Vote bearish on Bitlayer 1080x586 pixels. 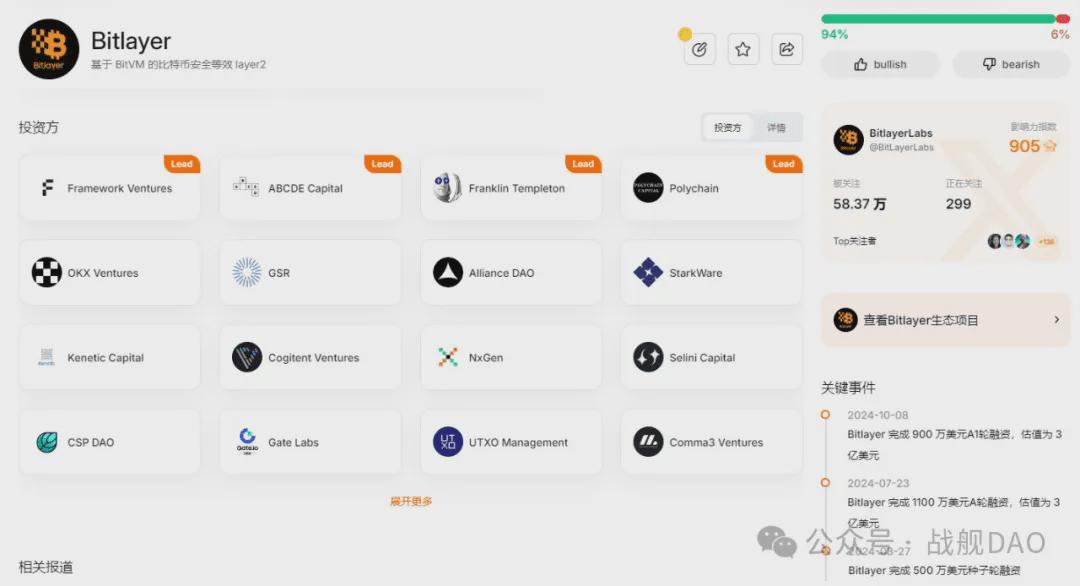click(x=1011, y=64)
